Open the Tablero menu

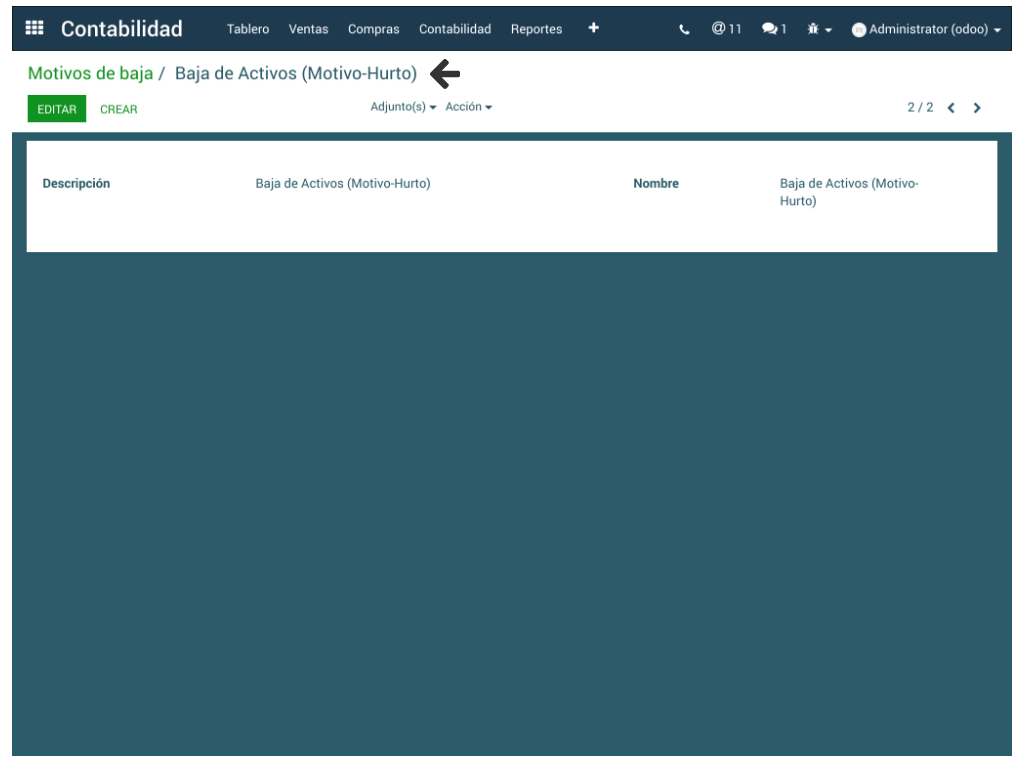click(x=248, y=29)
